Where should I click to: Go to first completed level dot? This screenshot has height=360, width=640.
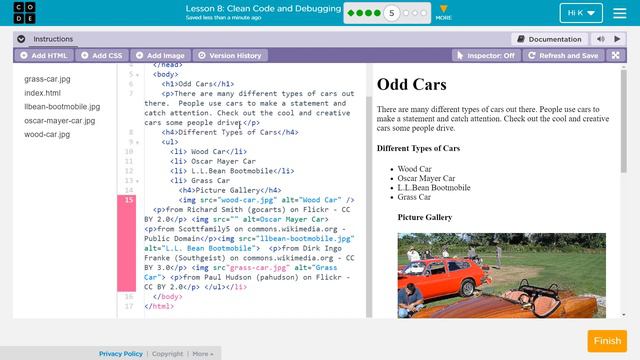350,13
